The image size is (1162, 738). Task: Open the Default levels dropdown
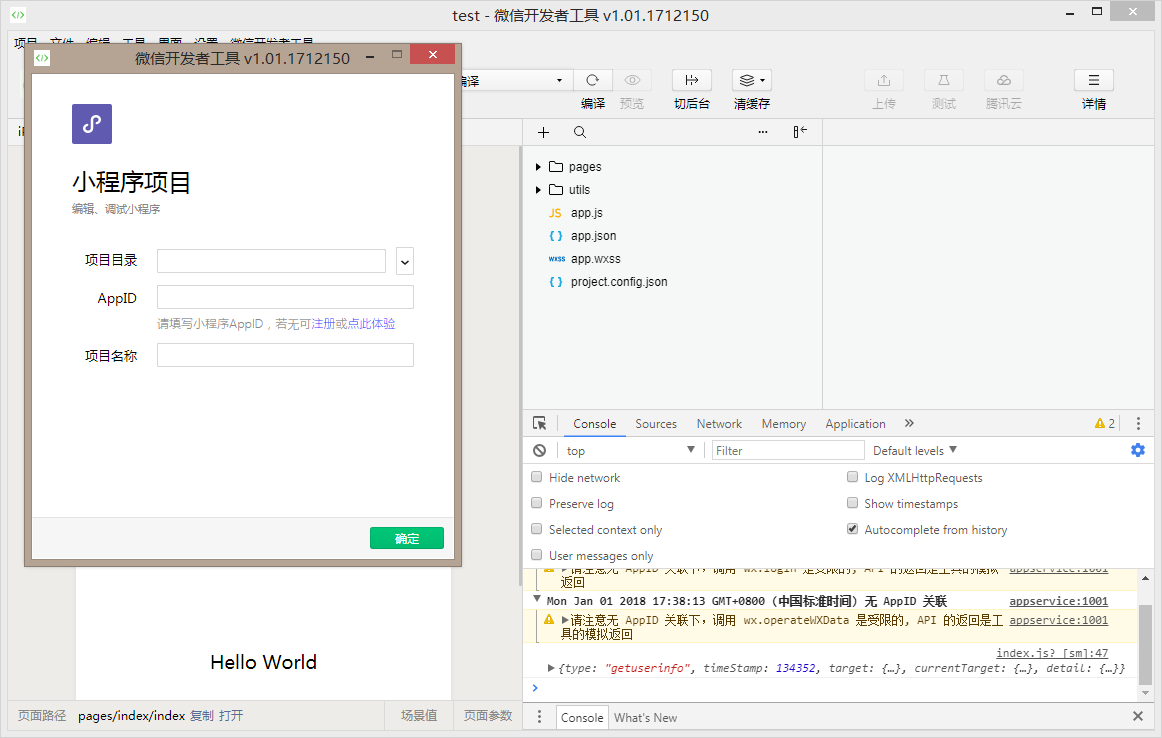click(914, 451)
